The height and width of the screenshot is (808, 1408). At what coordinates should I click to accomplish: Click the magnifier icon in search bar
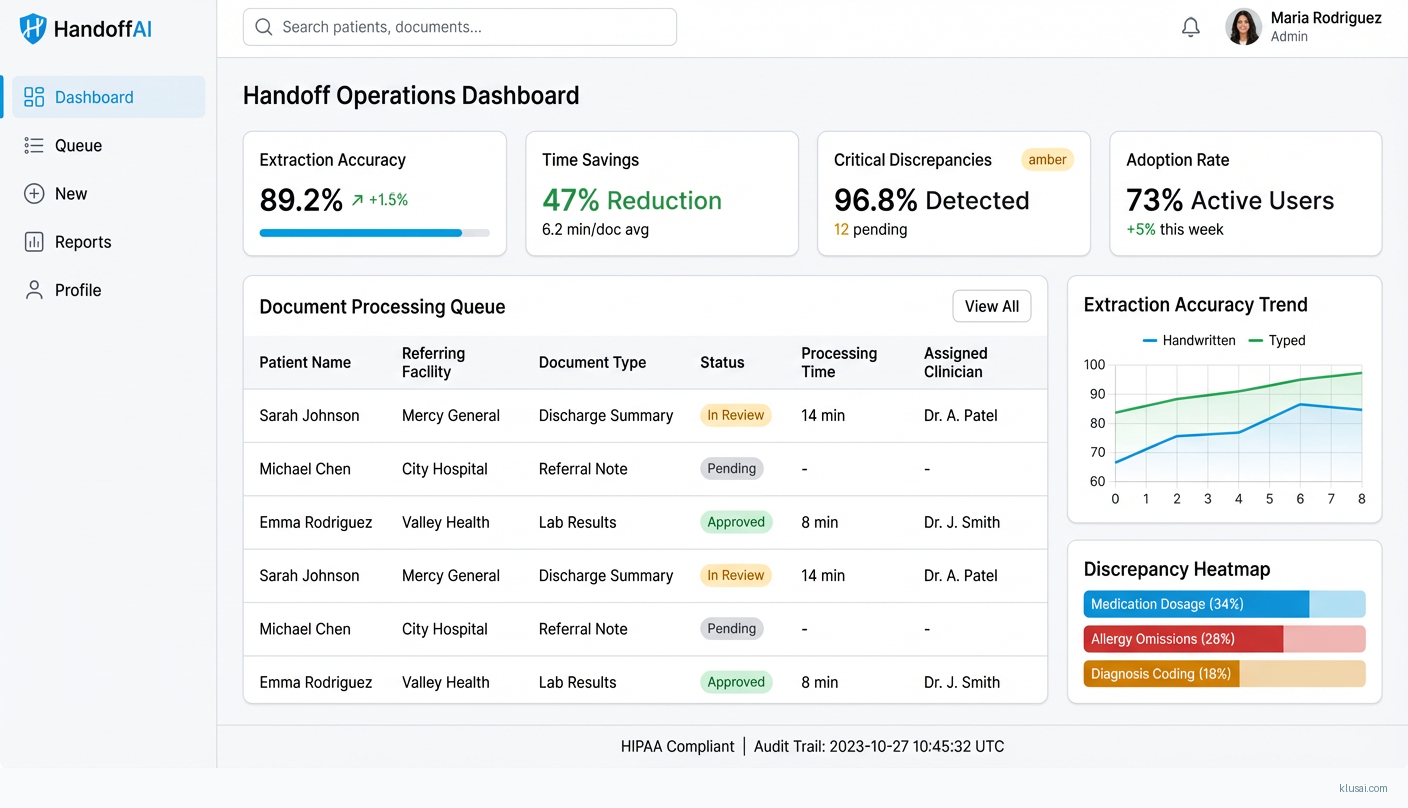tap(264, 27)
